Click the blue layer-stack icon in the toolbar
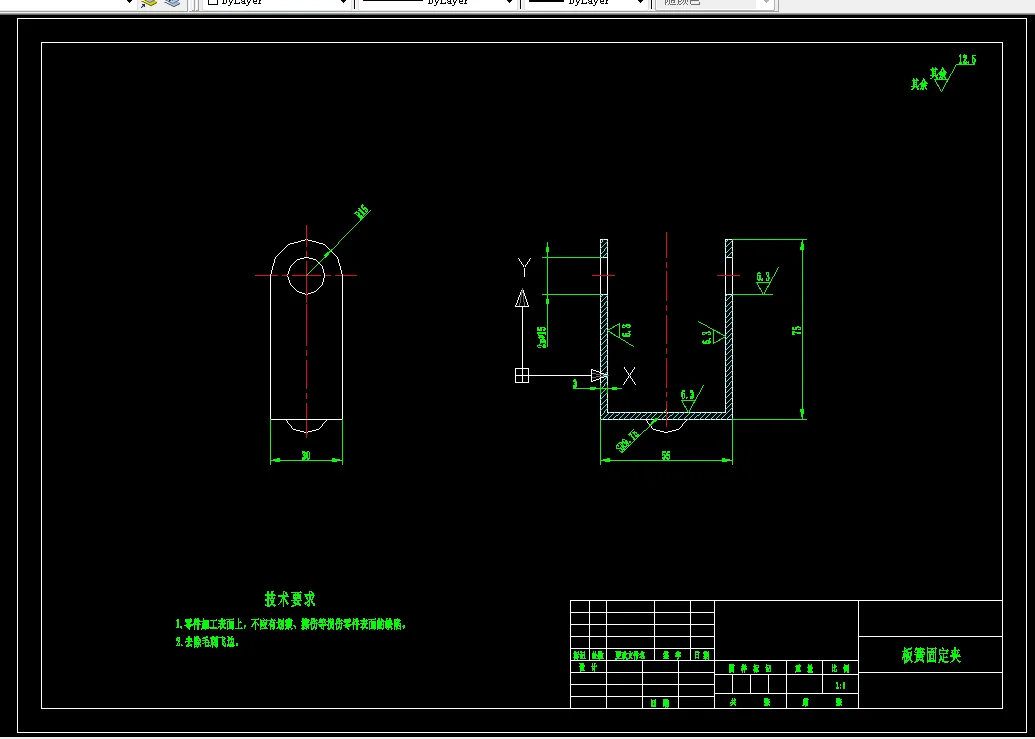The height and width of the screenshot is (739, 1035). (x=172, y=3)
